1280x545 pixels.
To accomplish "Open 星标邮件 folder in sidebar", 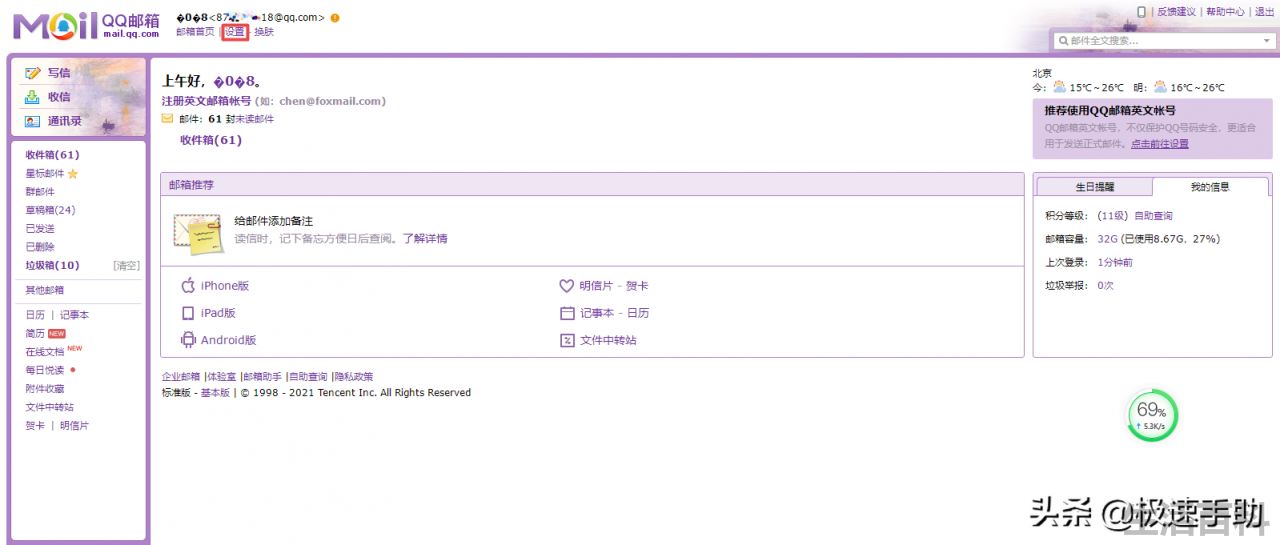I will tap(45, 174).
